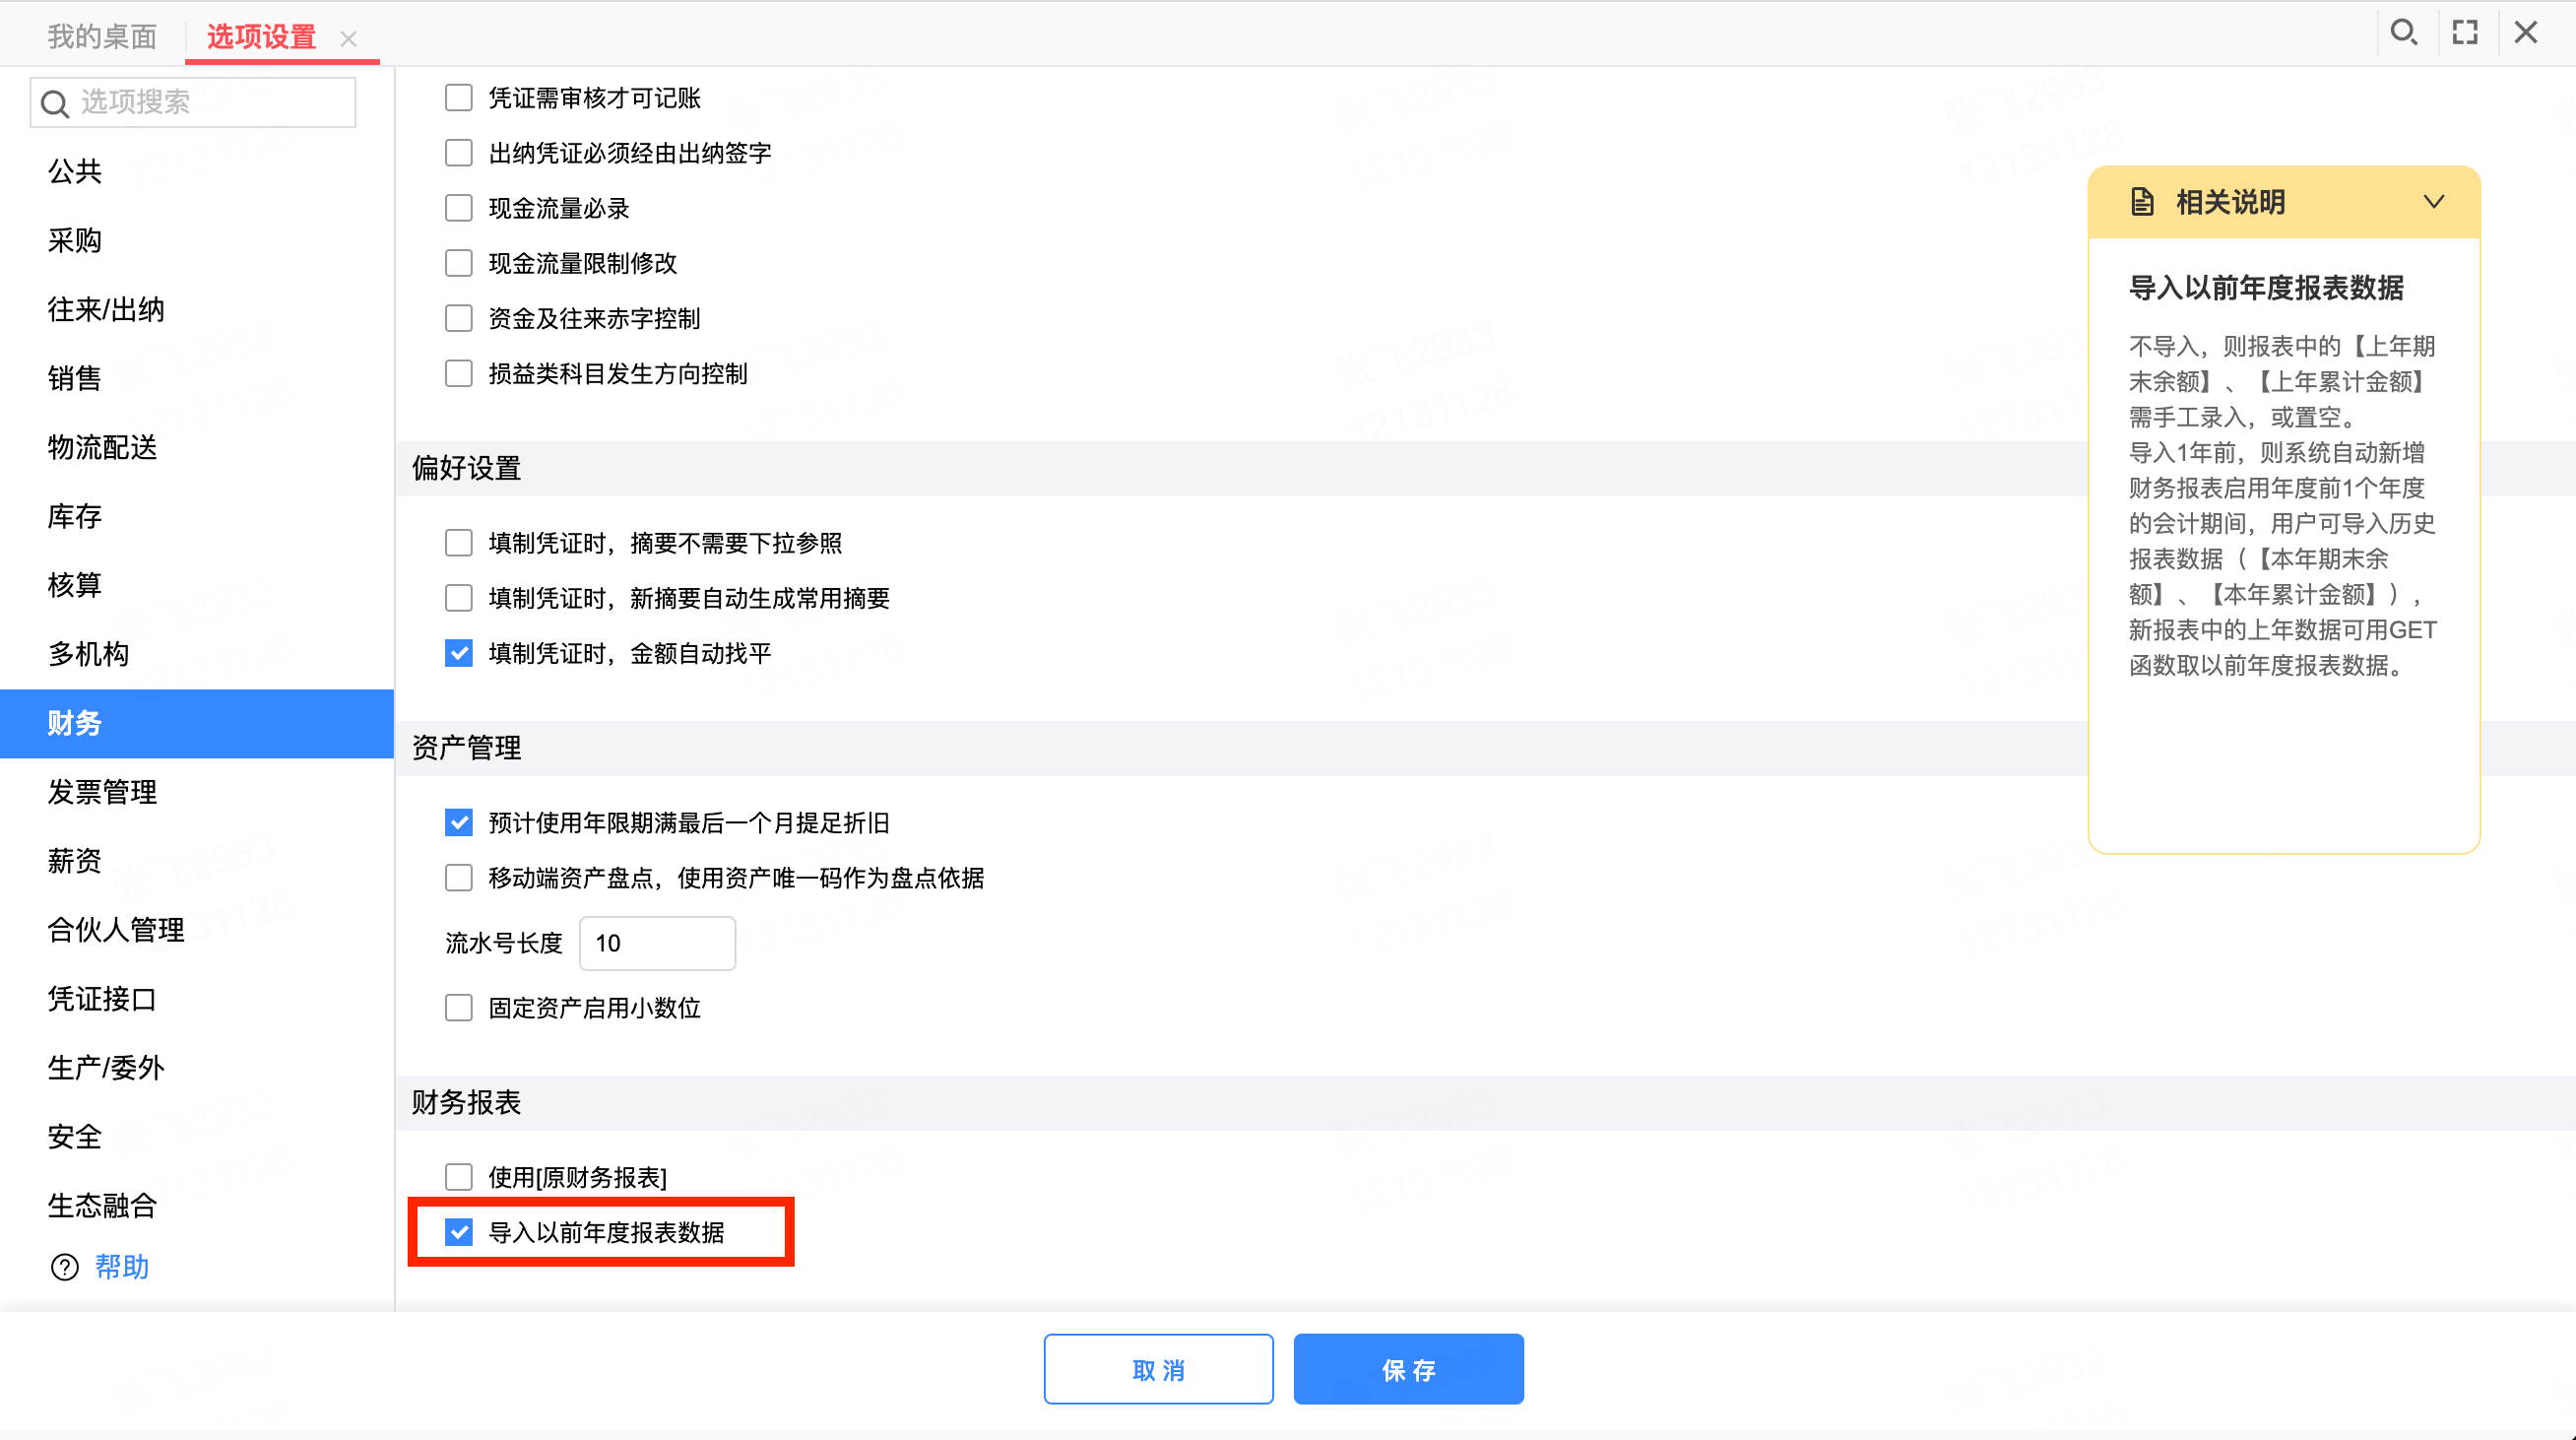Click the 取消 button
The image size is (2576, 1440).
coord(1158,1369)
